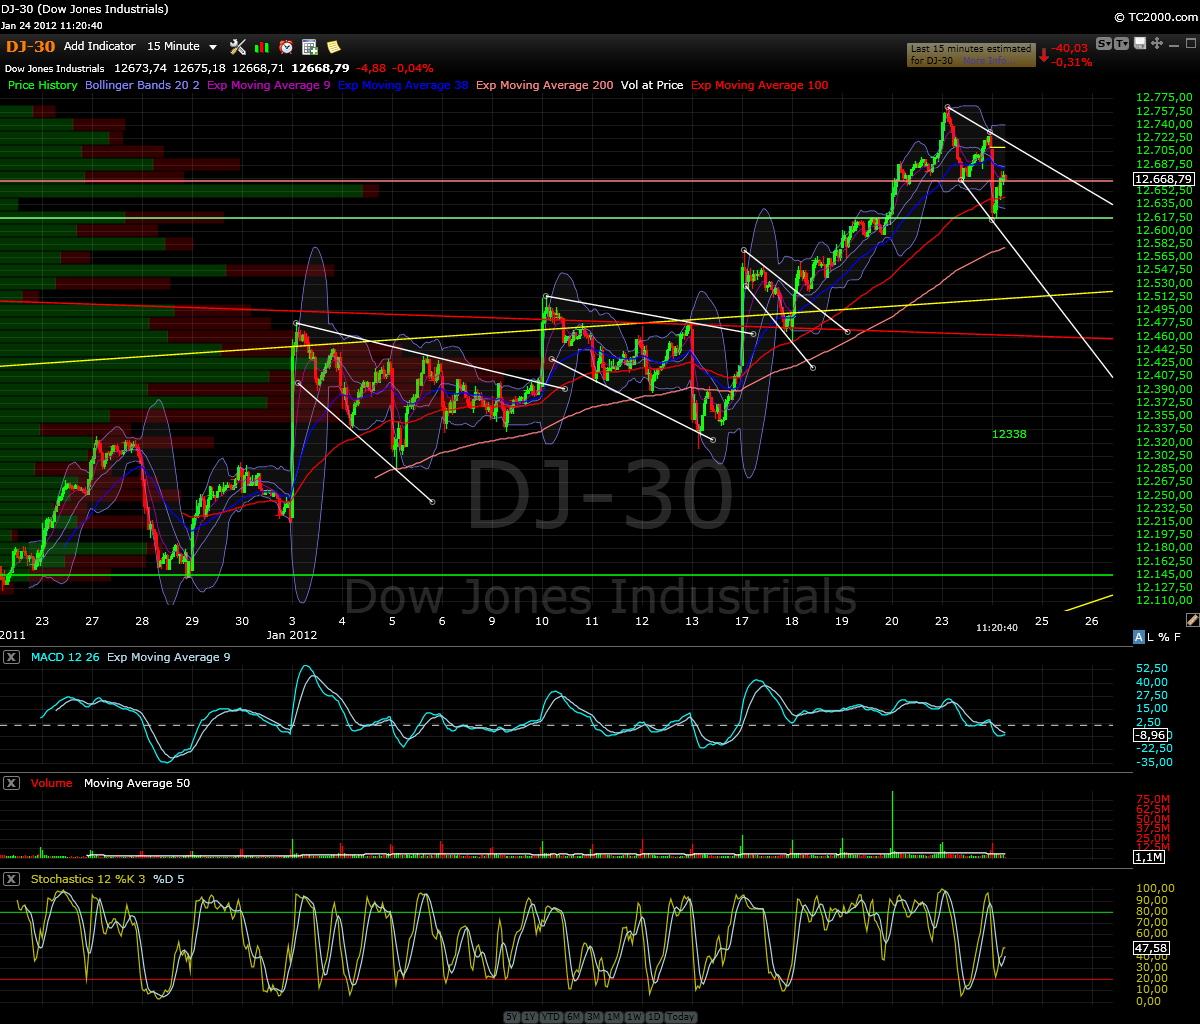
Task: Click the four-way move arrows icon
Action: [1157, 44]
